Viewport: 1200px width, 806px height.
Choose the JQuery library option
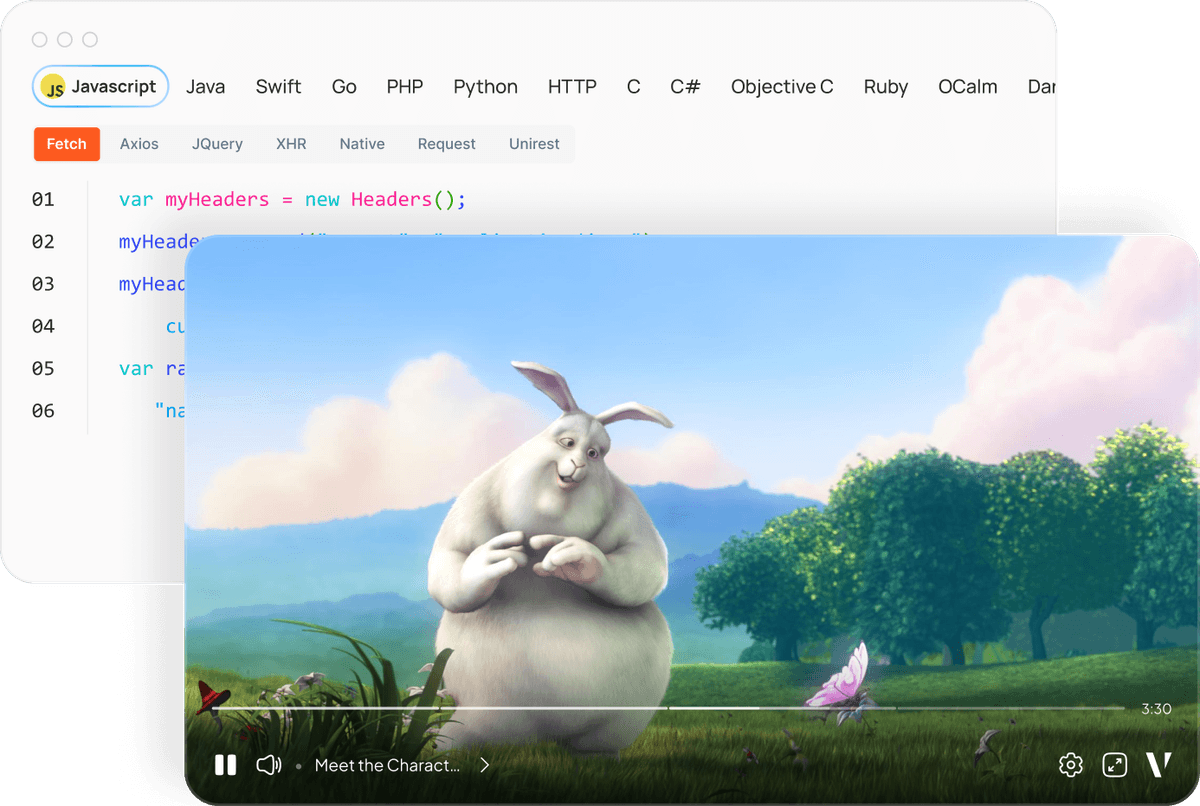(218, 144)
